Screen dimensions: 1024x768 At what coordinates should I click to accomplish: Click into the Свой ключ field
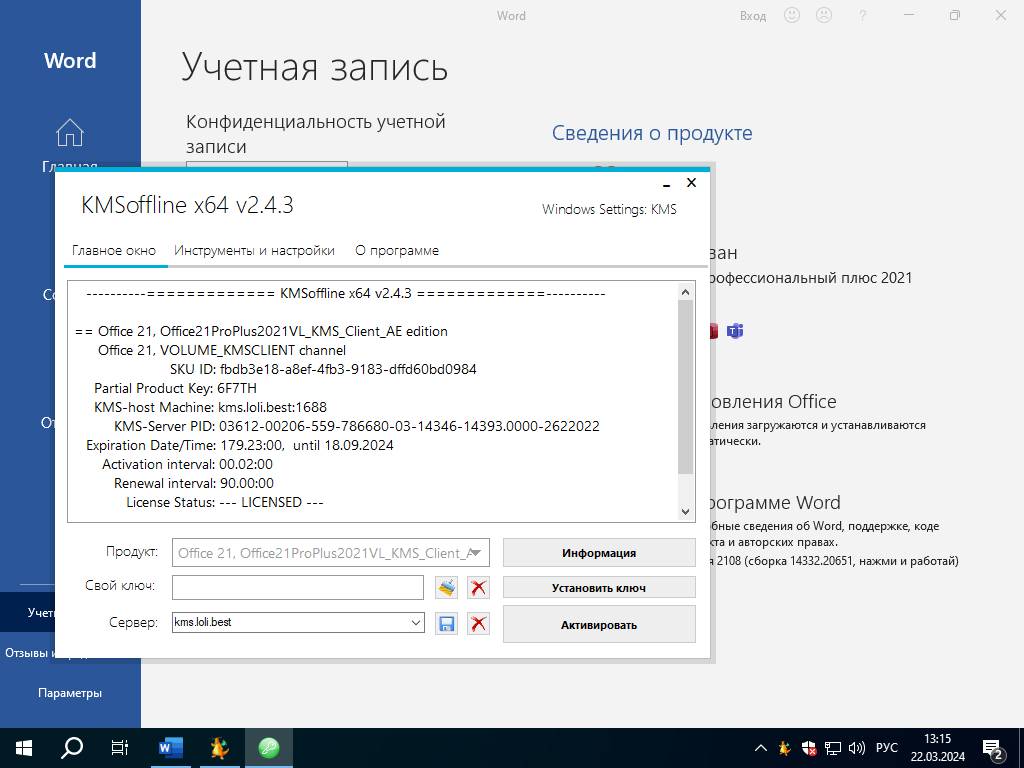point(298,587)
